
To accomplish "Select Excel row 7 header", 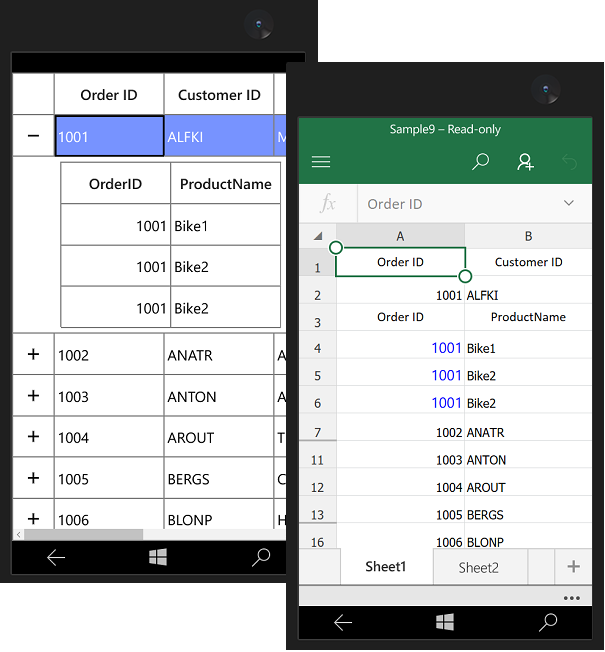I will point(318,428).
